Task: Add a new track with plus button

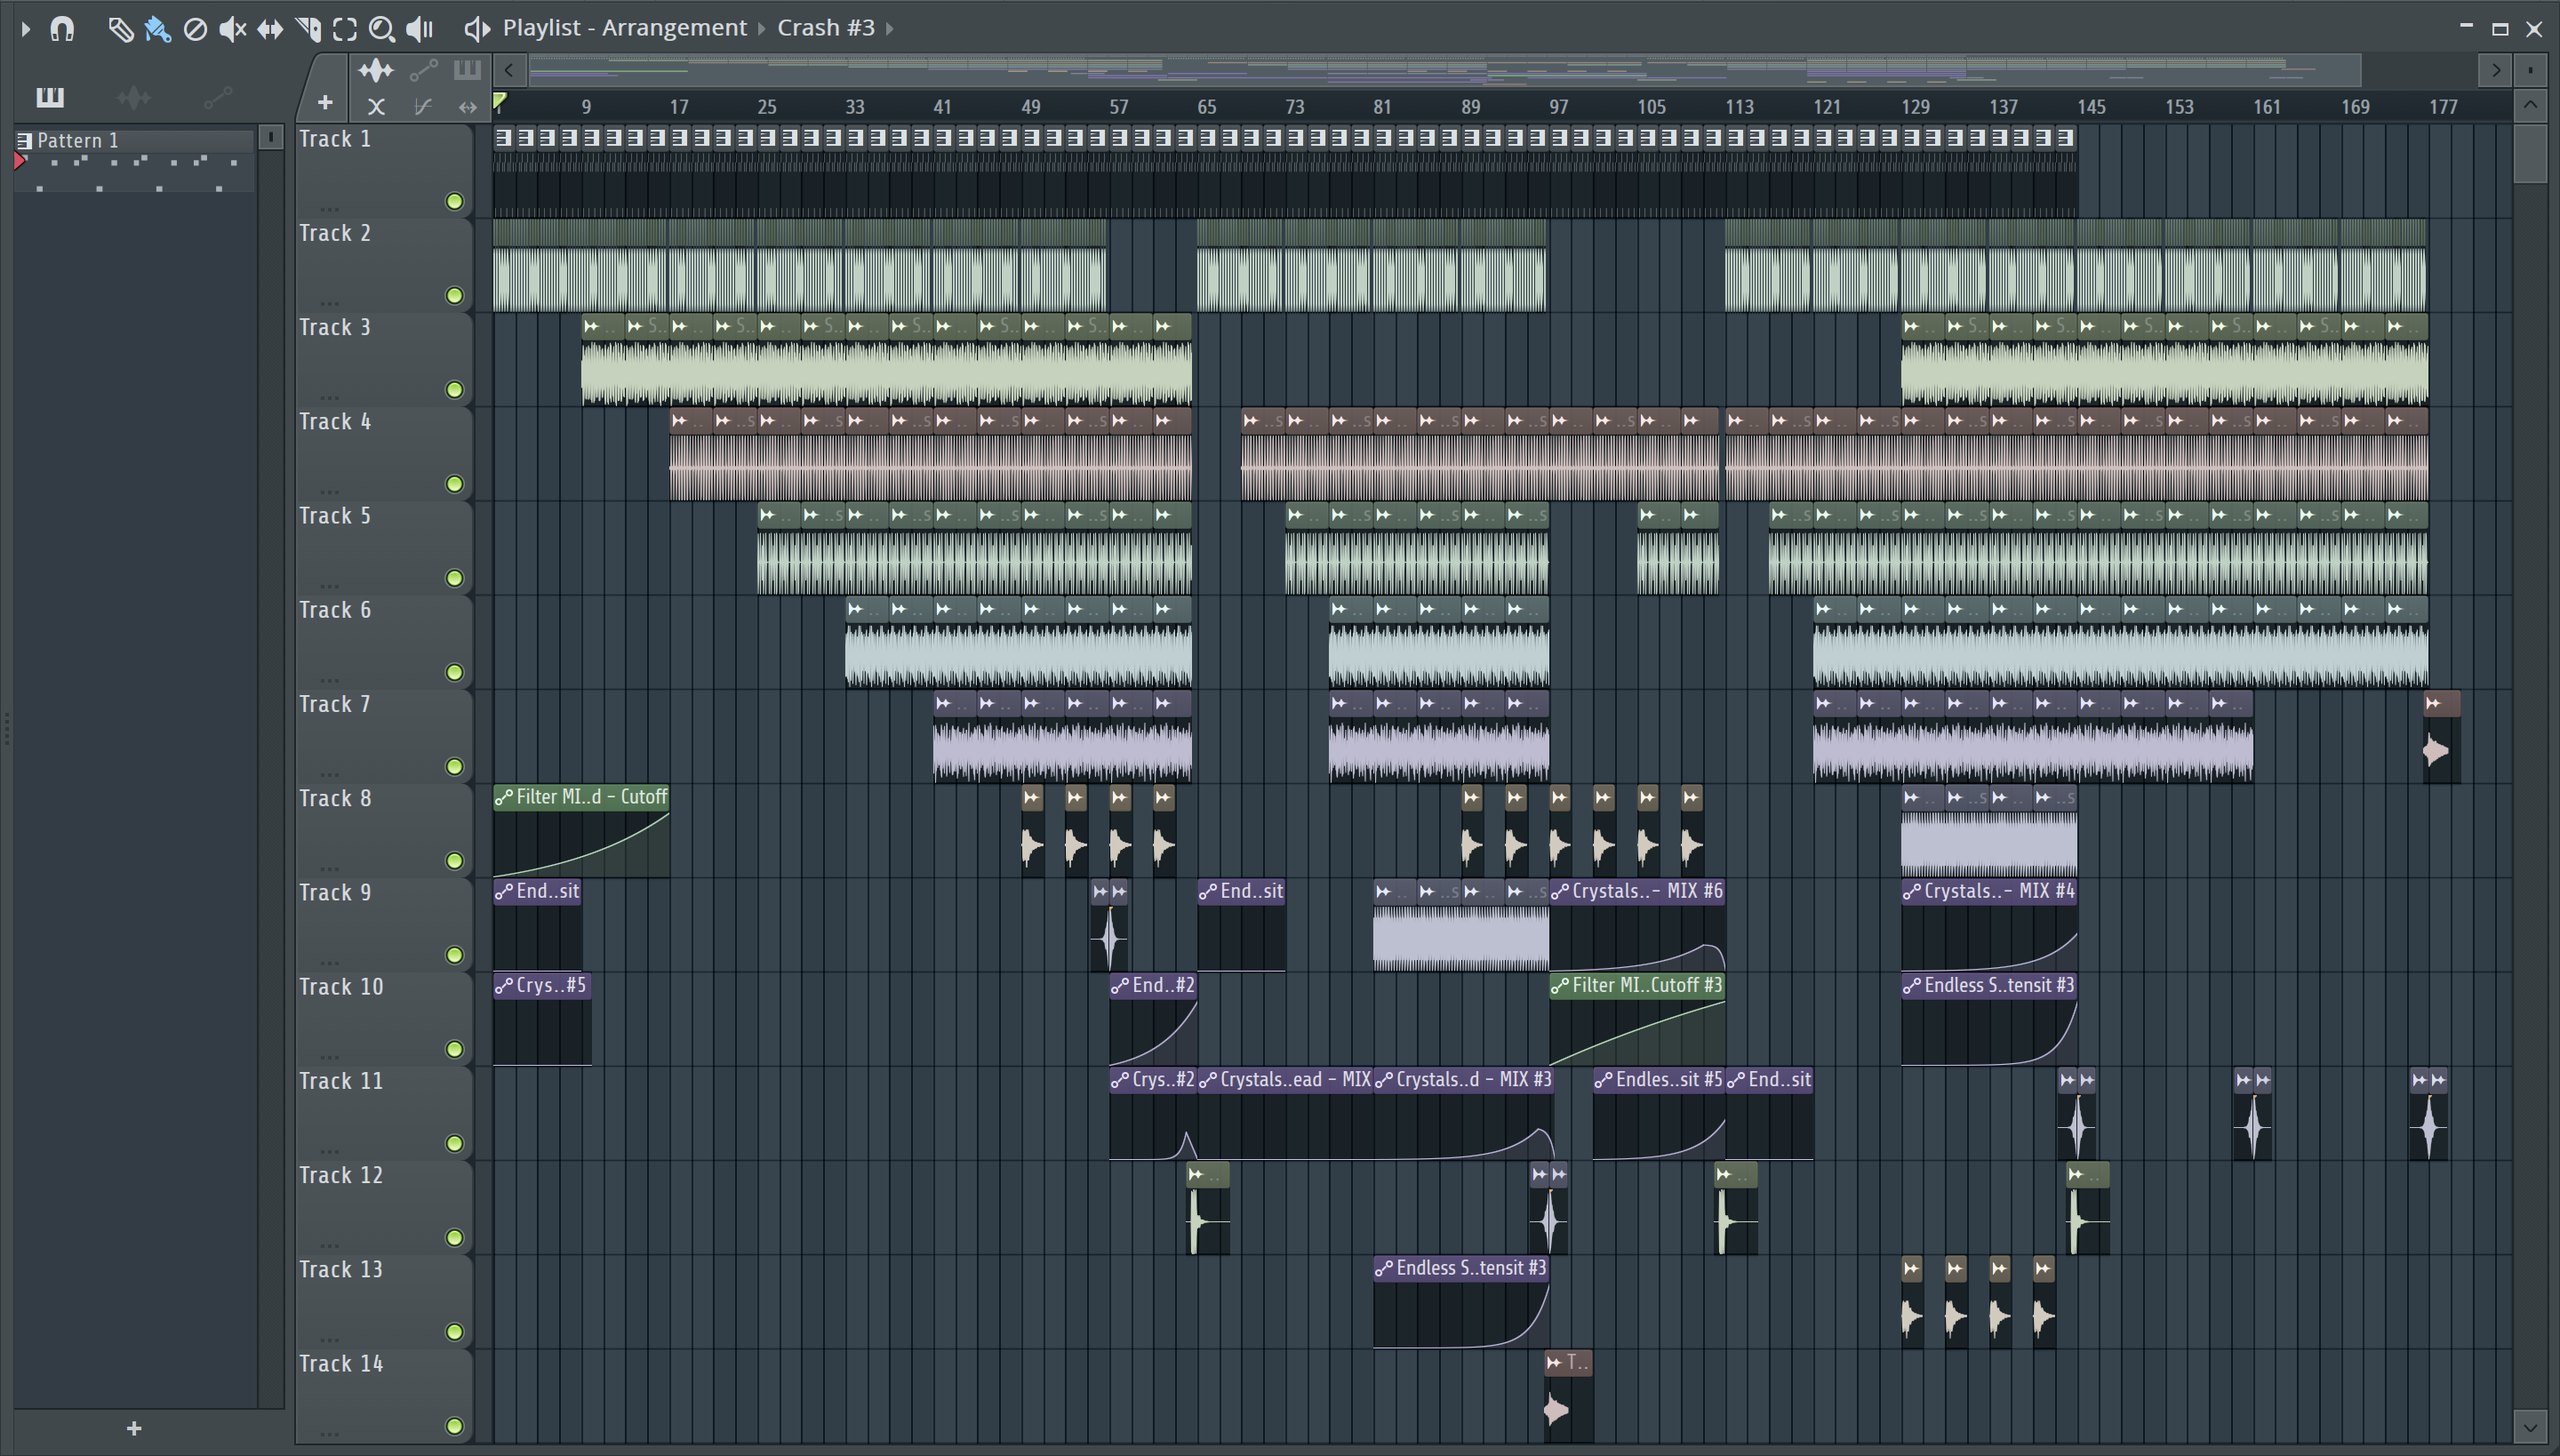Action: pos(325,102)
